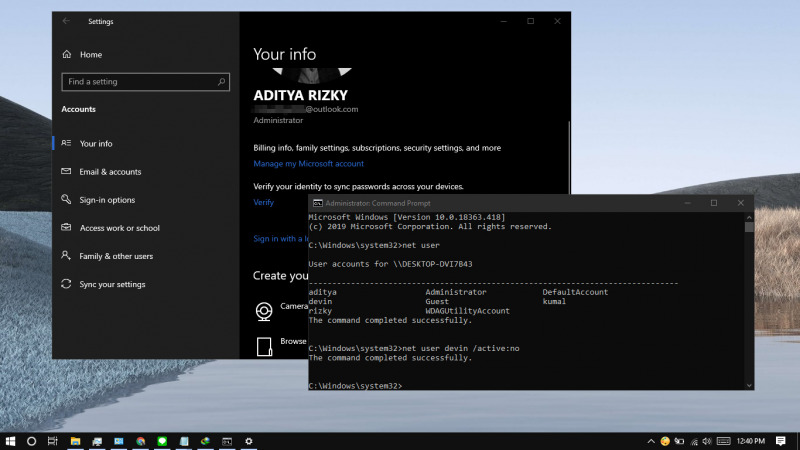The width and height of the screenshot is (800, 450).
Task: Click the Verify identity link
Action: click(263, 202)
